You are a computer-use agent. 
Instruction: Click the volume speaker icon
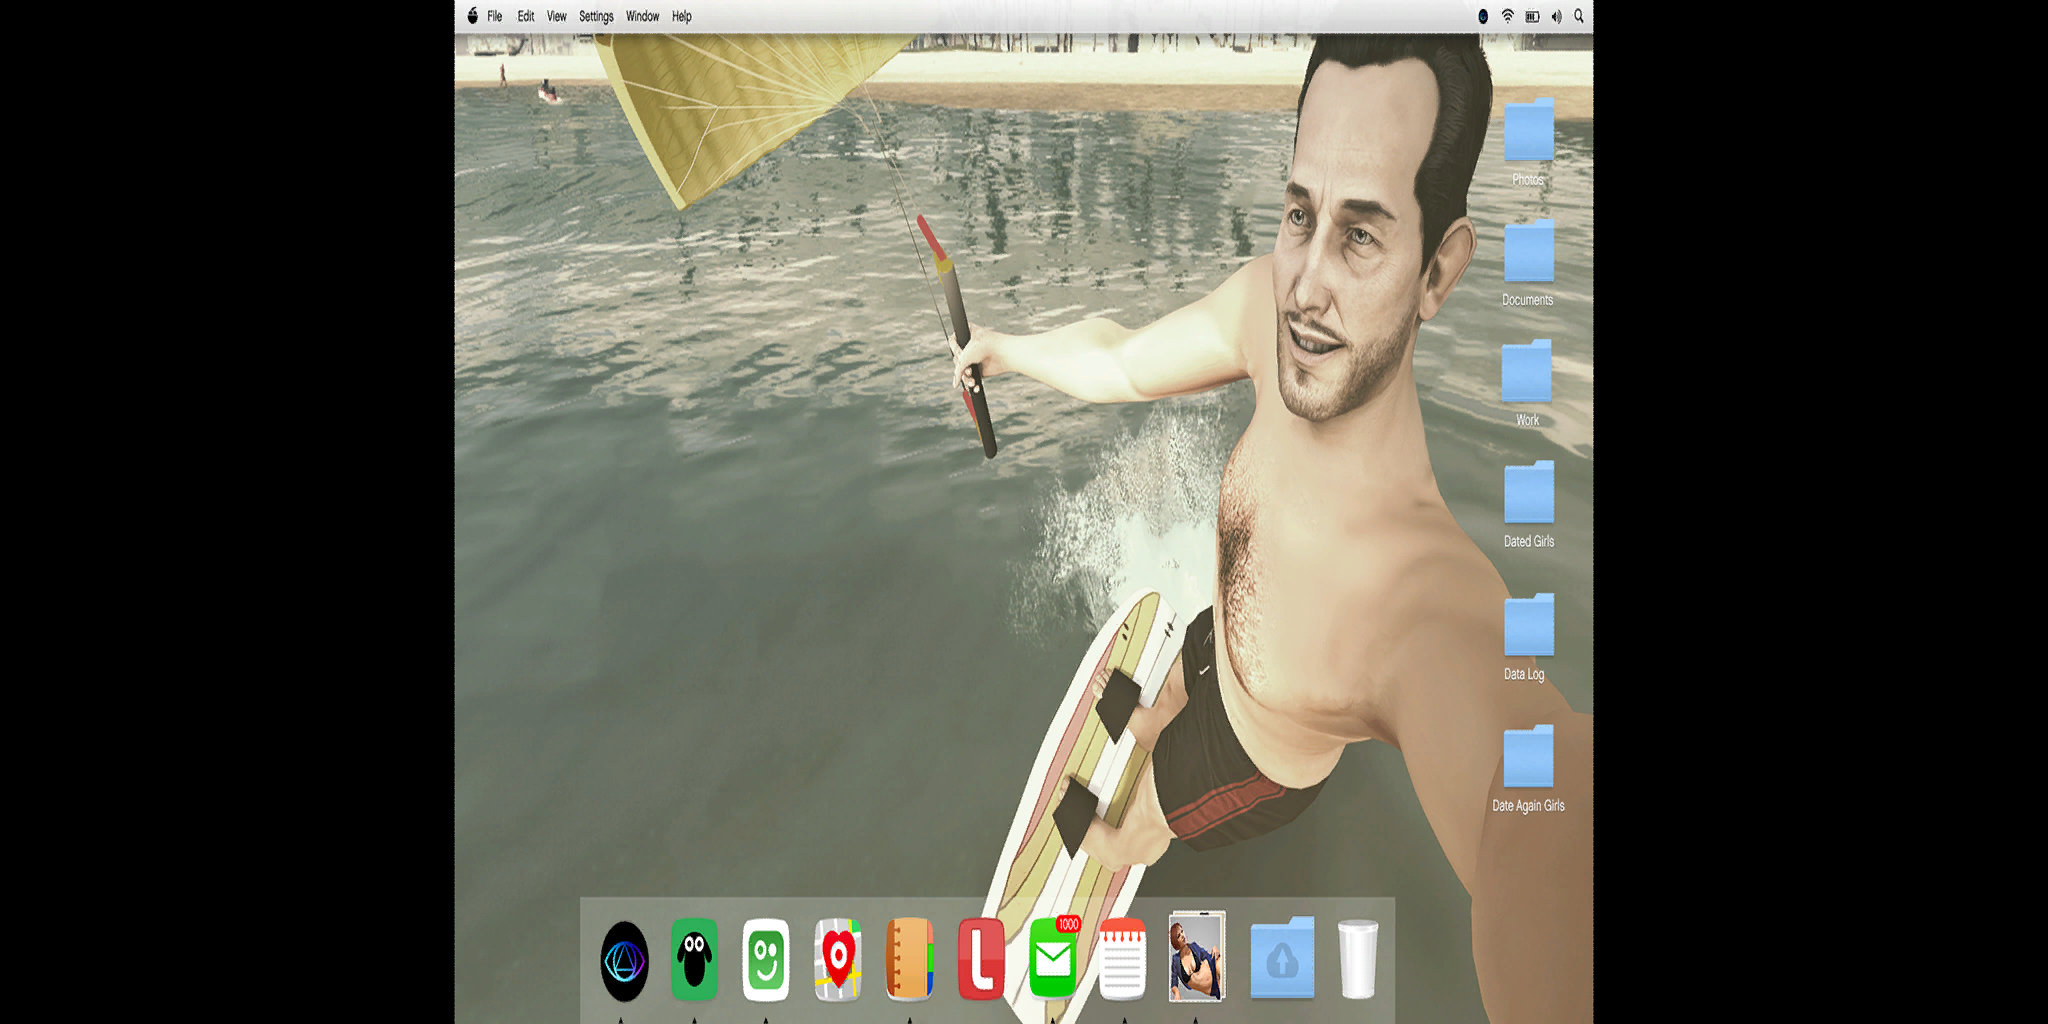1556,16
